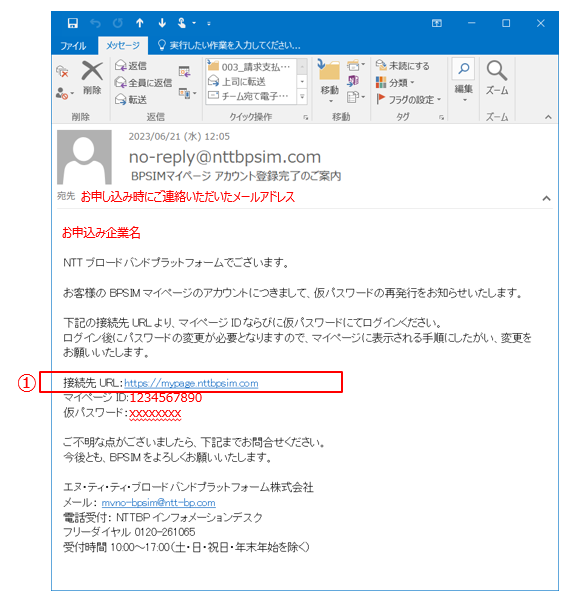Screen dimensions: 571x603
Task: Expand the quick steps gallery more arrow
Action: tap(302, 96)
